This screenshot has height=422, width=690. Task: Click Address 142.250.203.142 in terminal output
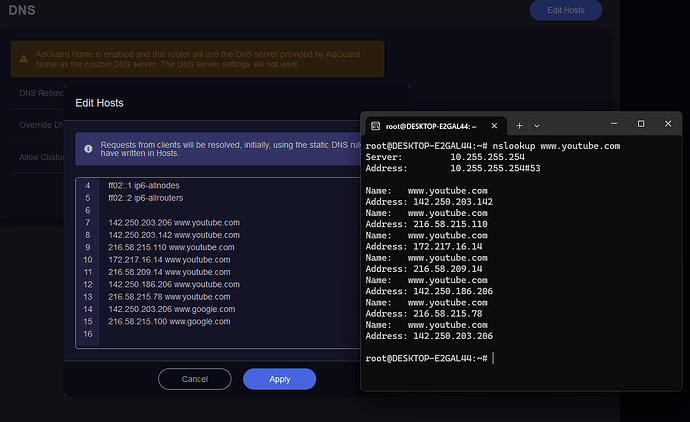[429, 202]
